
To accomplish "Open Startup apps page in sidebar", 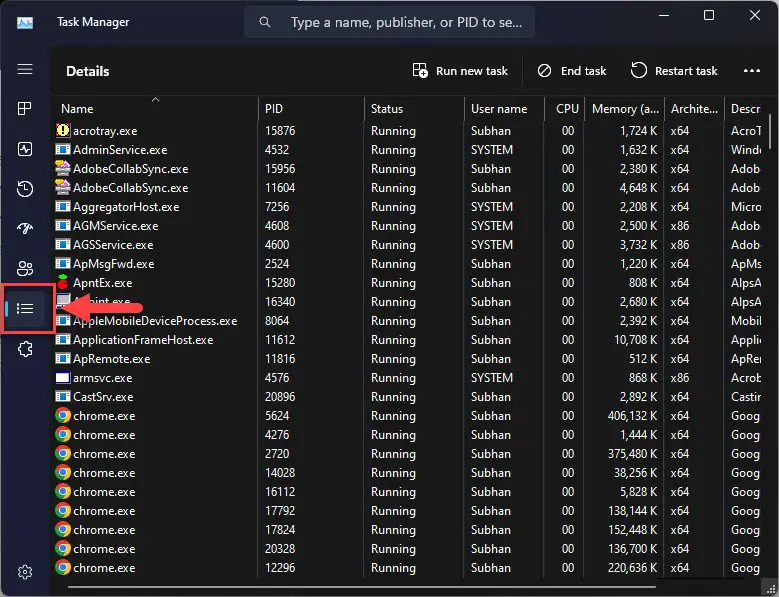I will click(25, 228).
